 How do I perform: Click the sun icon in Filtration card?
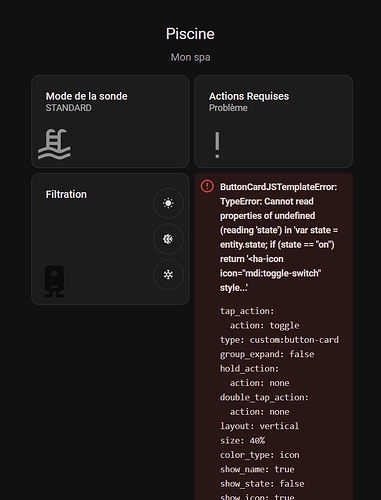pyautogui.click(x=168, y=203)
